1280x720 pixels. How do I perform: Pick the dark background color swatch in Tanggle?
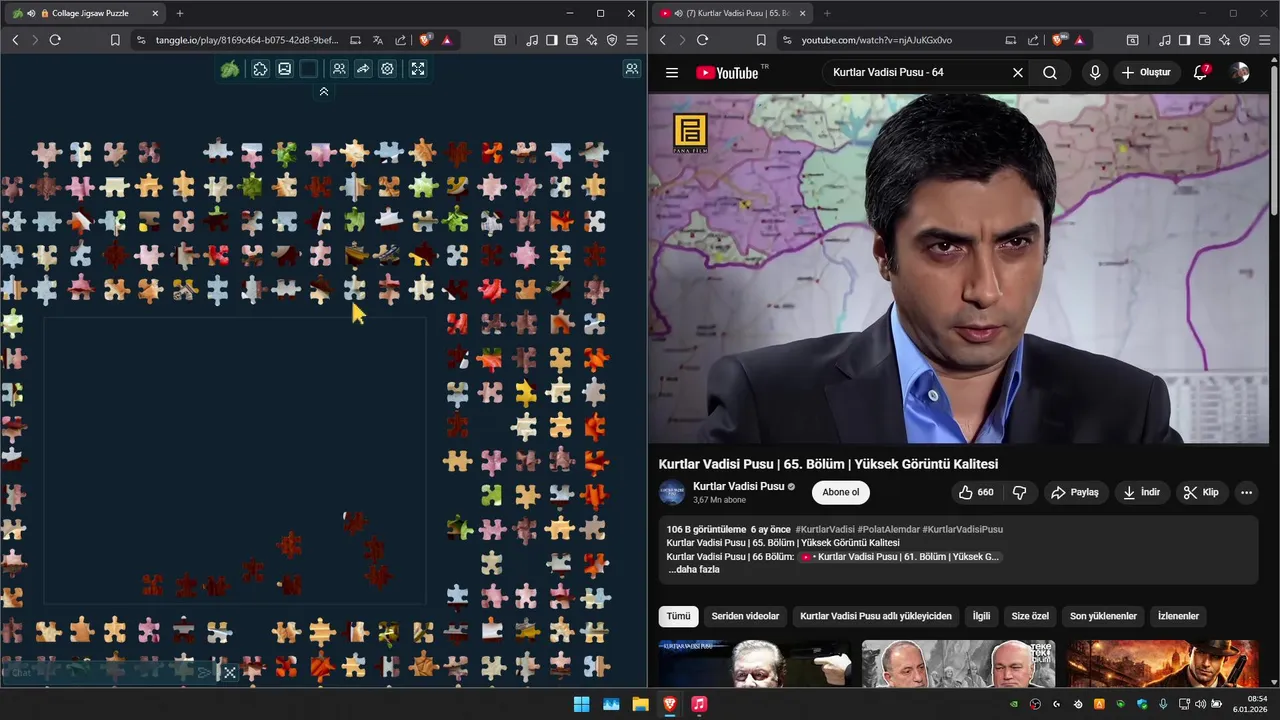(x=309, y=69)
